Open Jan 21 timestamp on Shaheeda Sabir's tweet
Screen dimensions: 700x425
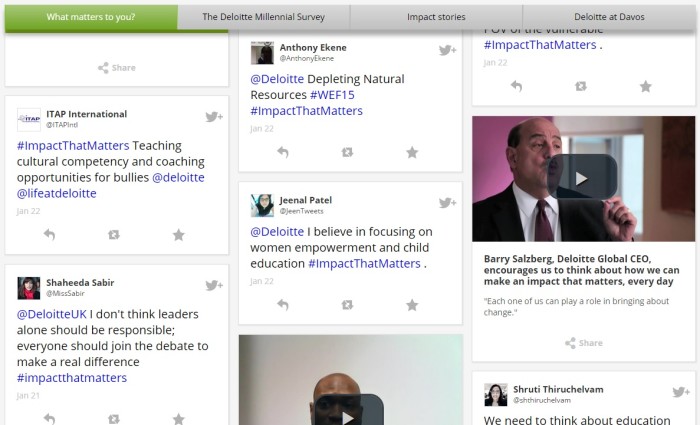28,396
